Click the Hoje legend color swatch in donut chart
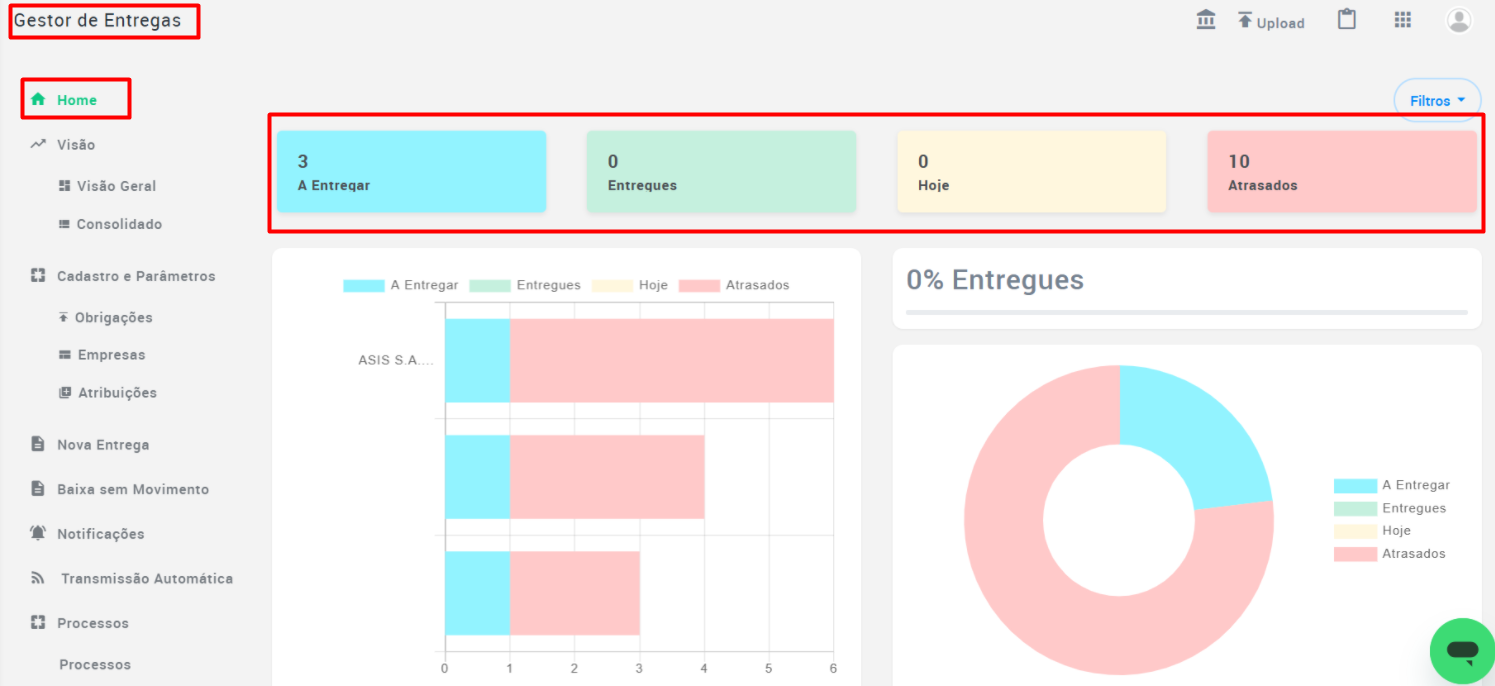The height and width of the screenshot is (686, 1495). (1355, 531)
